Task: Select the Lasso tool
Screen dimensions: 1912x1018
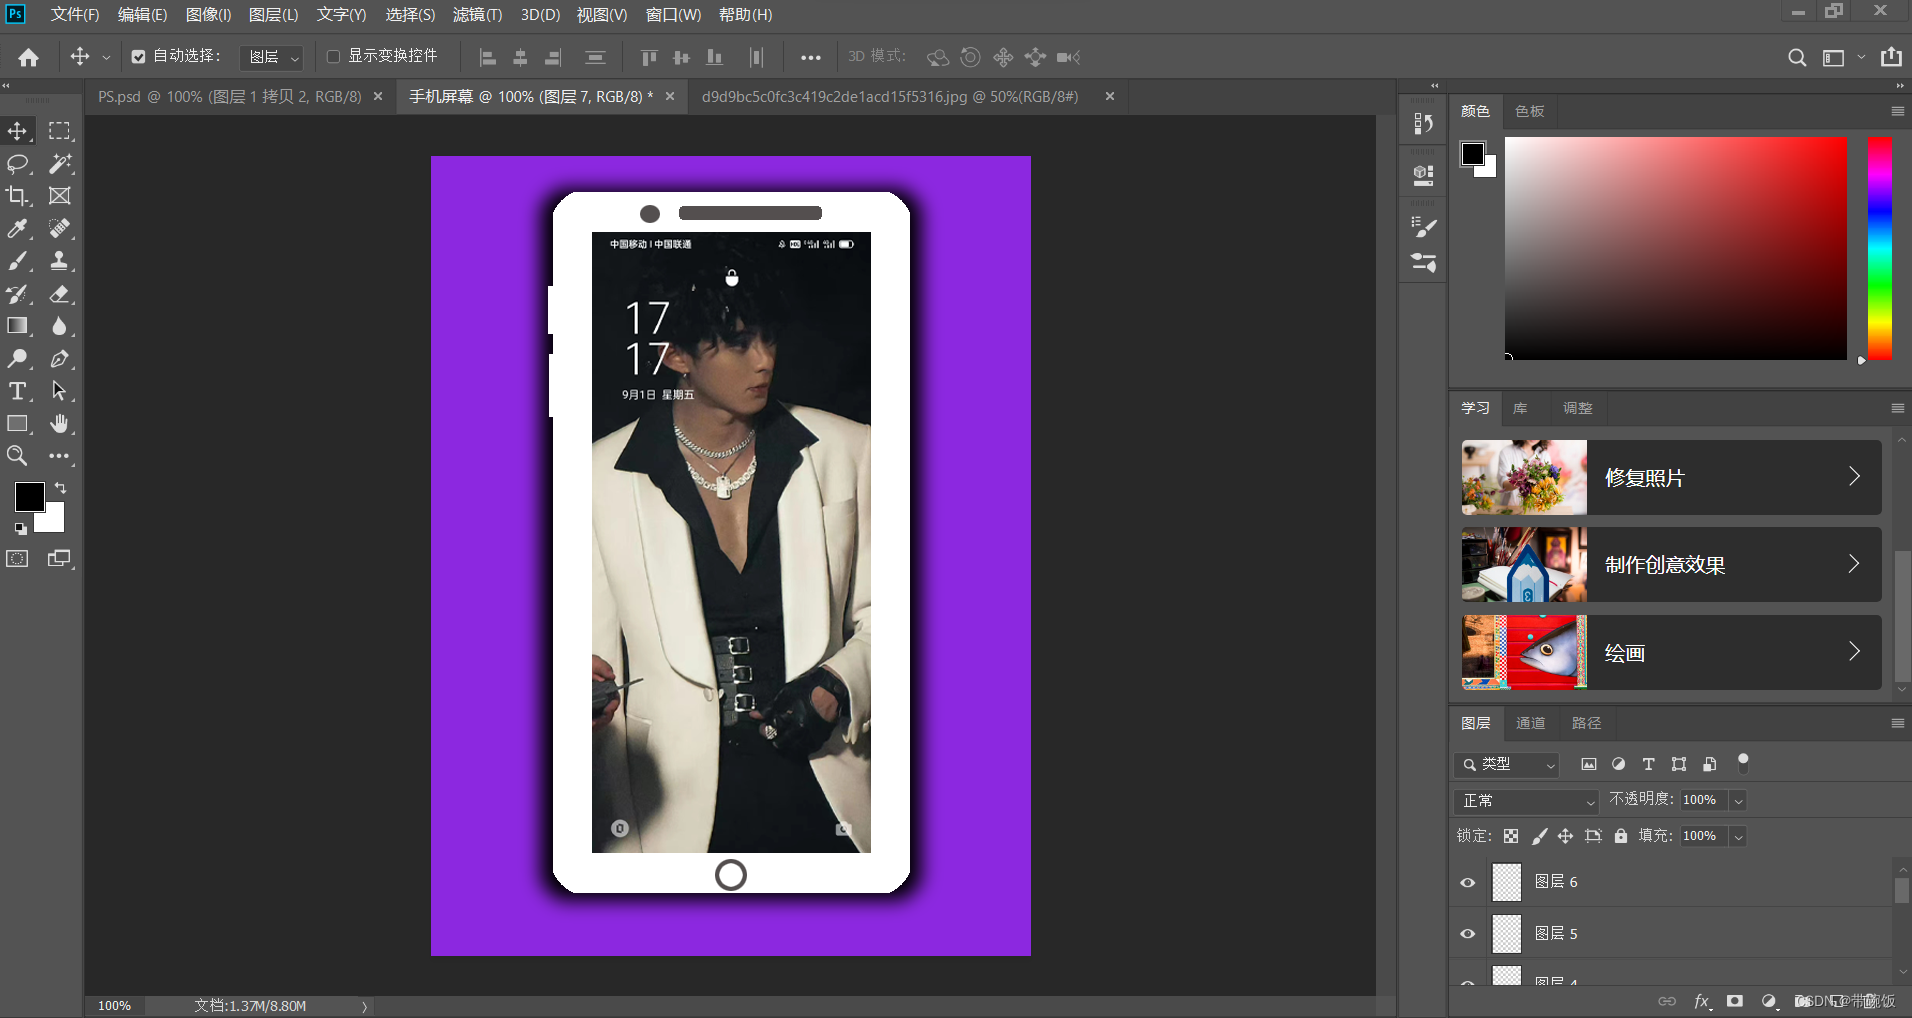Action: pos(18,164)
